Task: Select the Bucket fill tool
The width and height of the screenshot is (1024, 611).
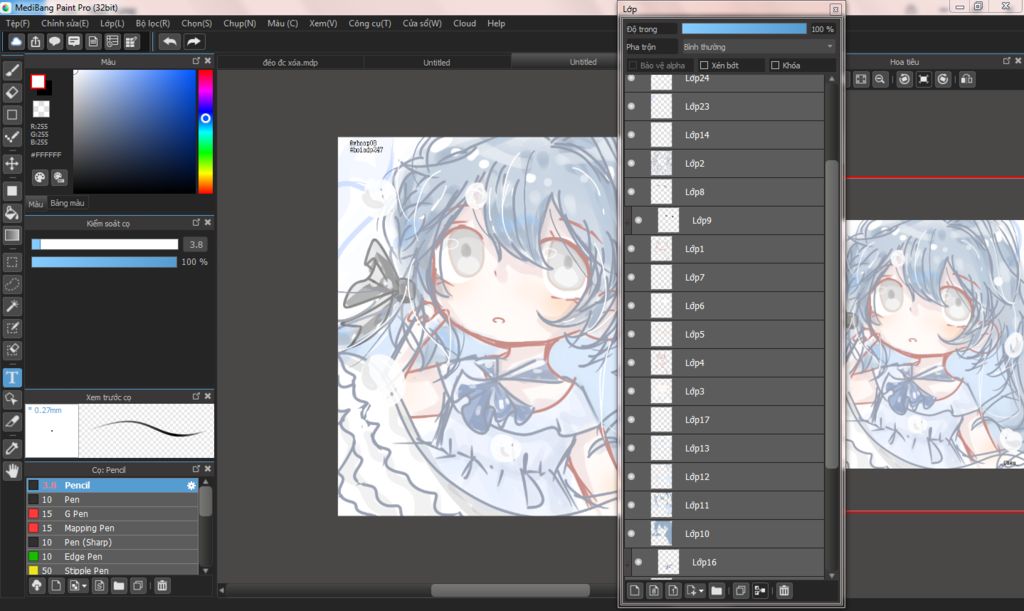Action: tap(12, 213)
